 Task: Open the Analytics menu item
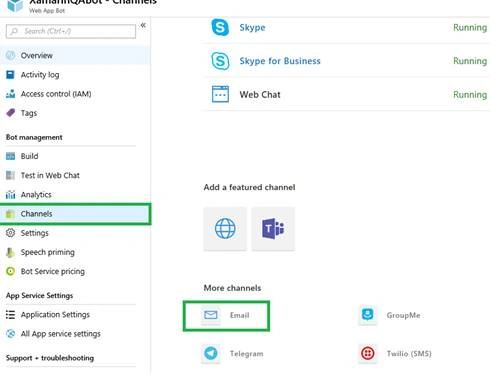(36, 195)
